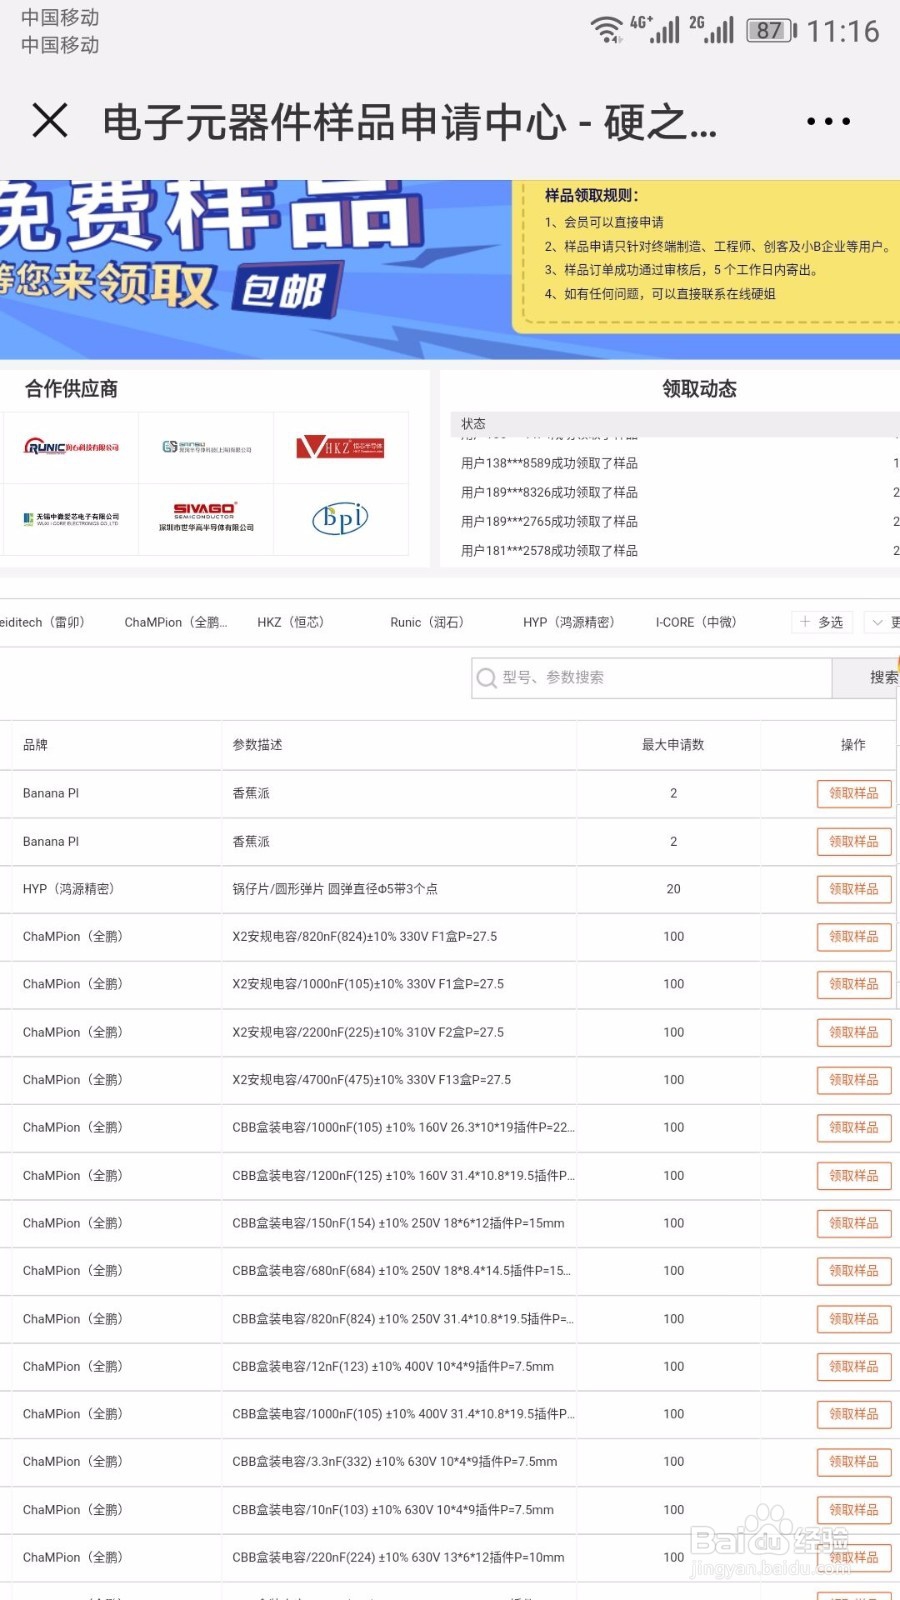The image size is (900, 1600).
Task: Click 领取样品 for 1000nF(105) 330V X2 capacitor
Action: (x=854, y=984)
